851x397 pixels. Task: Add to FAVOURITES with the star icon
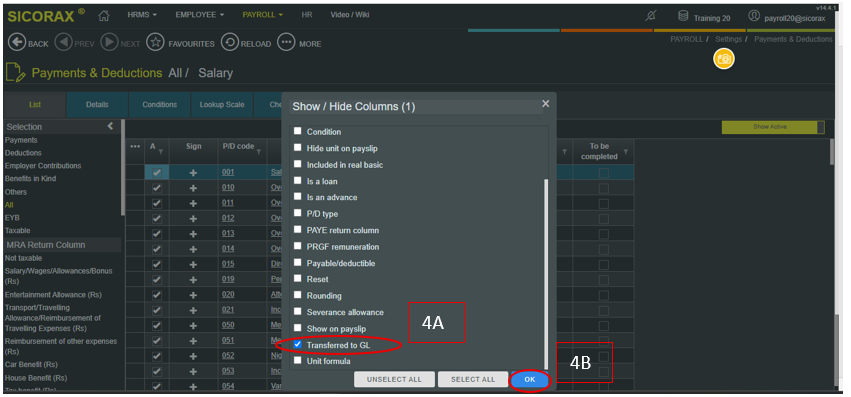(155, 42)
